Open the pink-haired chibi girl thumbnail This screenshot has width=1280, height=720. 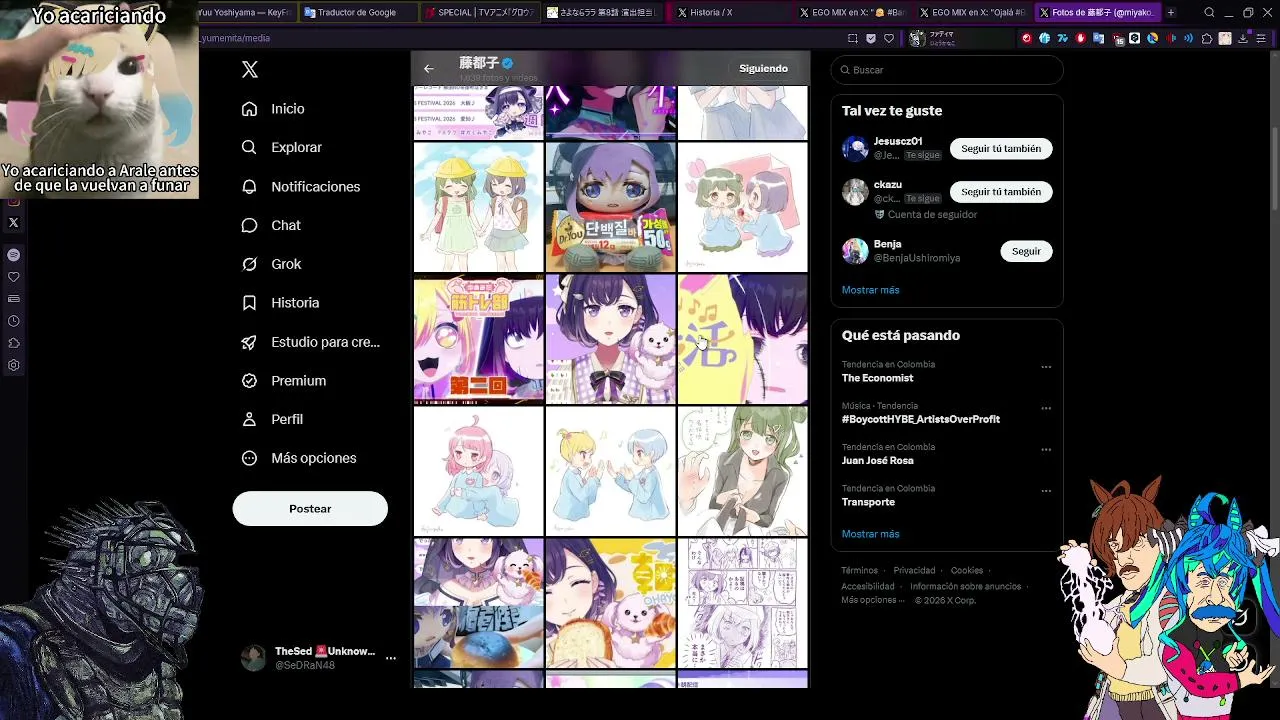pyautogui.click(x=479, y=471)
